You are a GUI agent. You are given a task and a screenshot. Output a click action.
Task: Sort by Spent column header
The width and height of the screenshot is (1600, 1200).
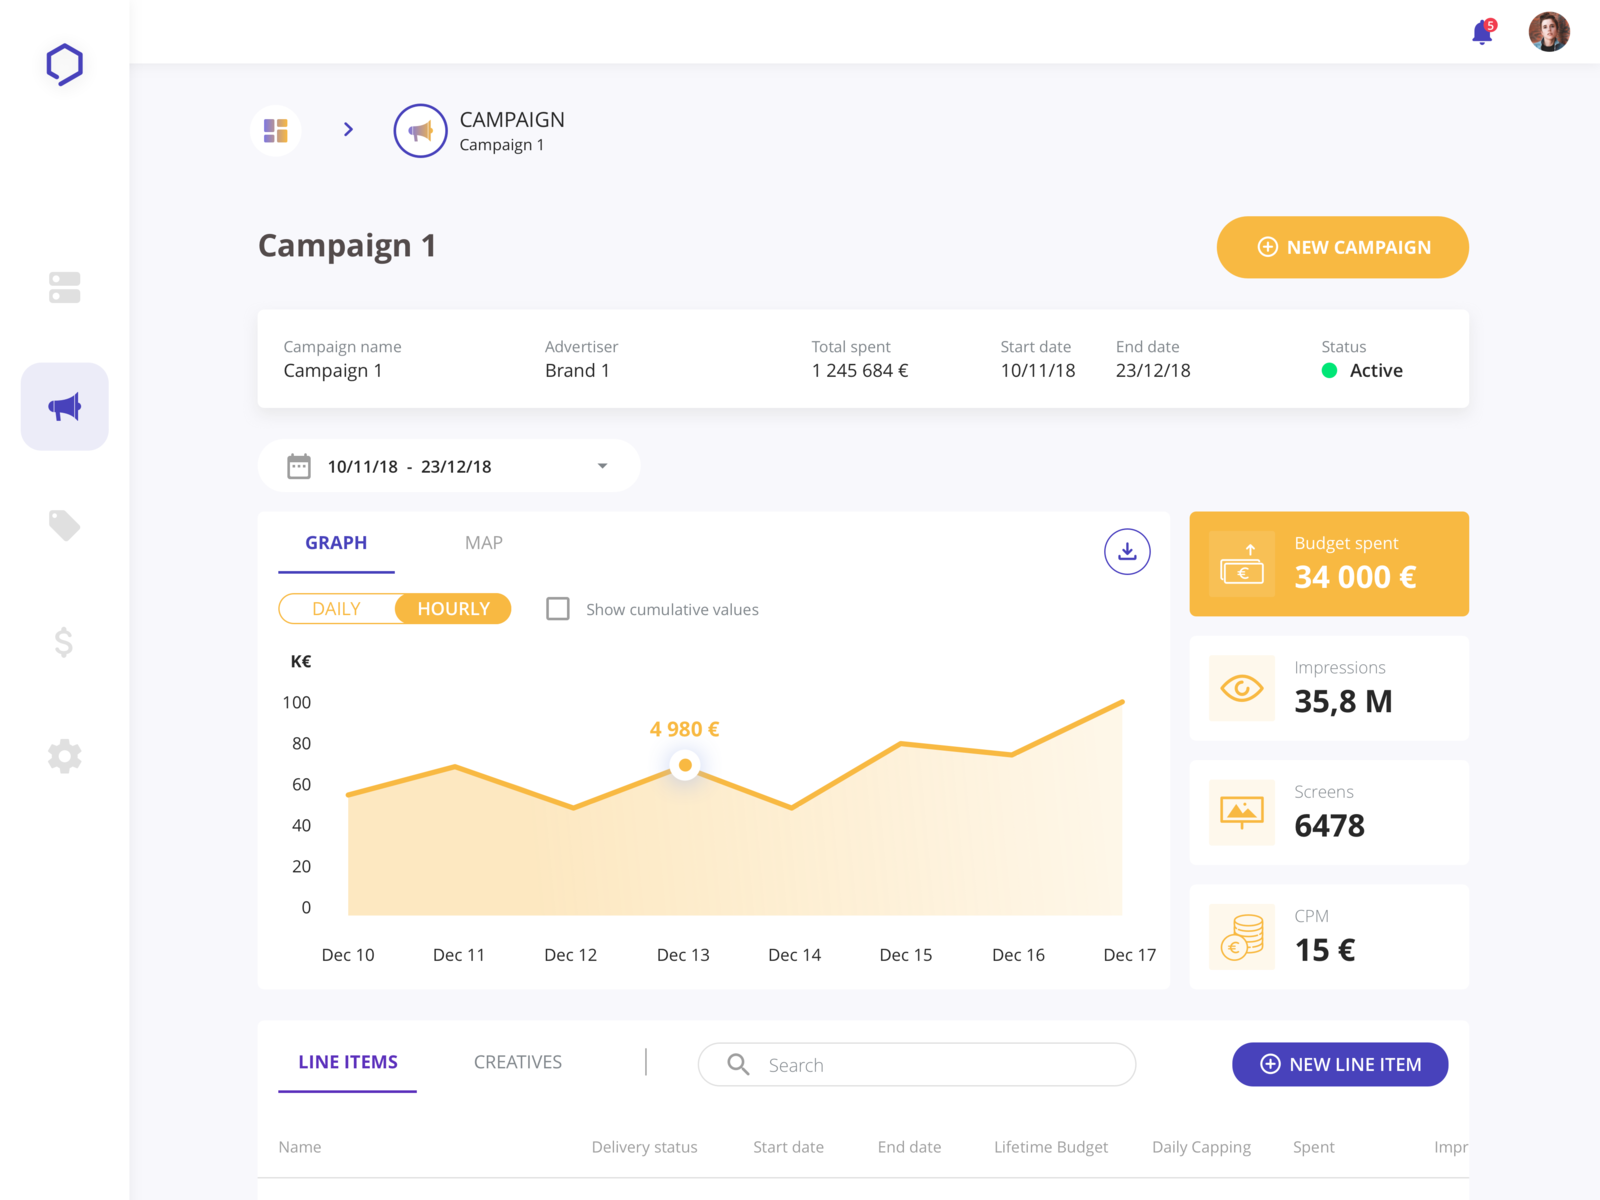pyautogui.click(x=1314, y=1147)
